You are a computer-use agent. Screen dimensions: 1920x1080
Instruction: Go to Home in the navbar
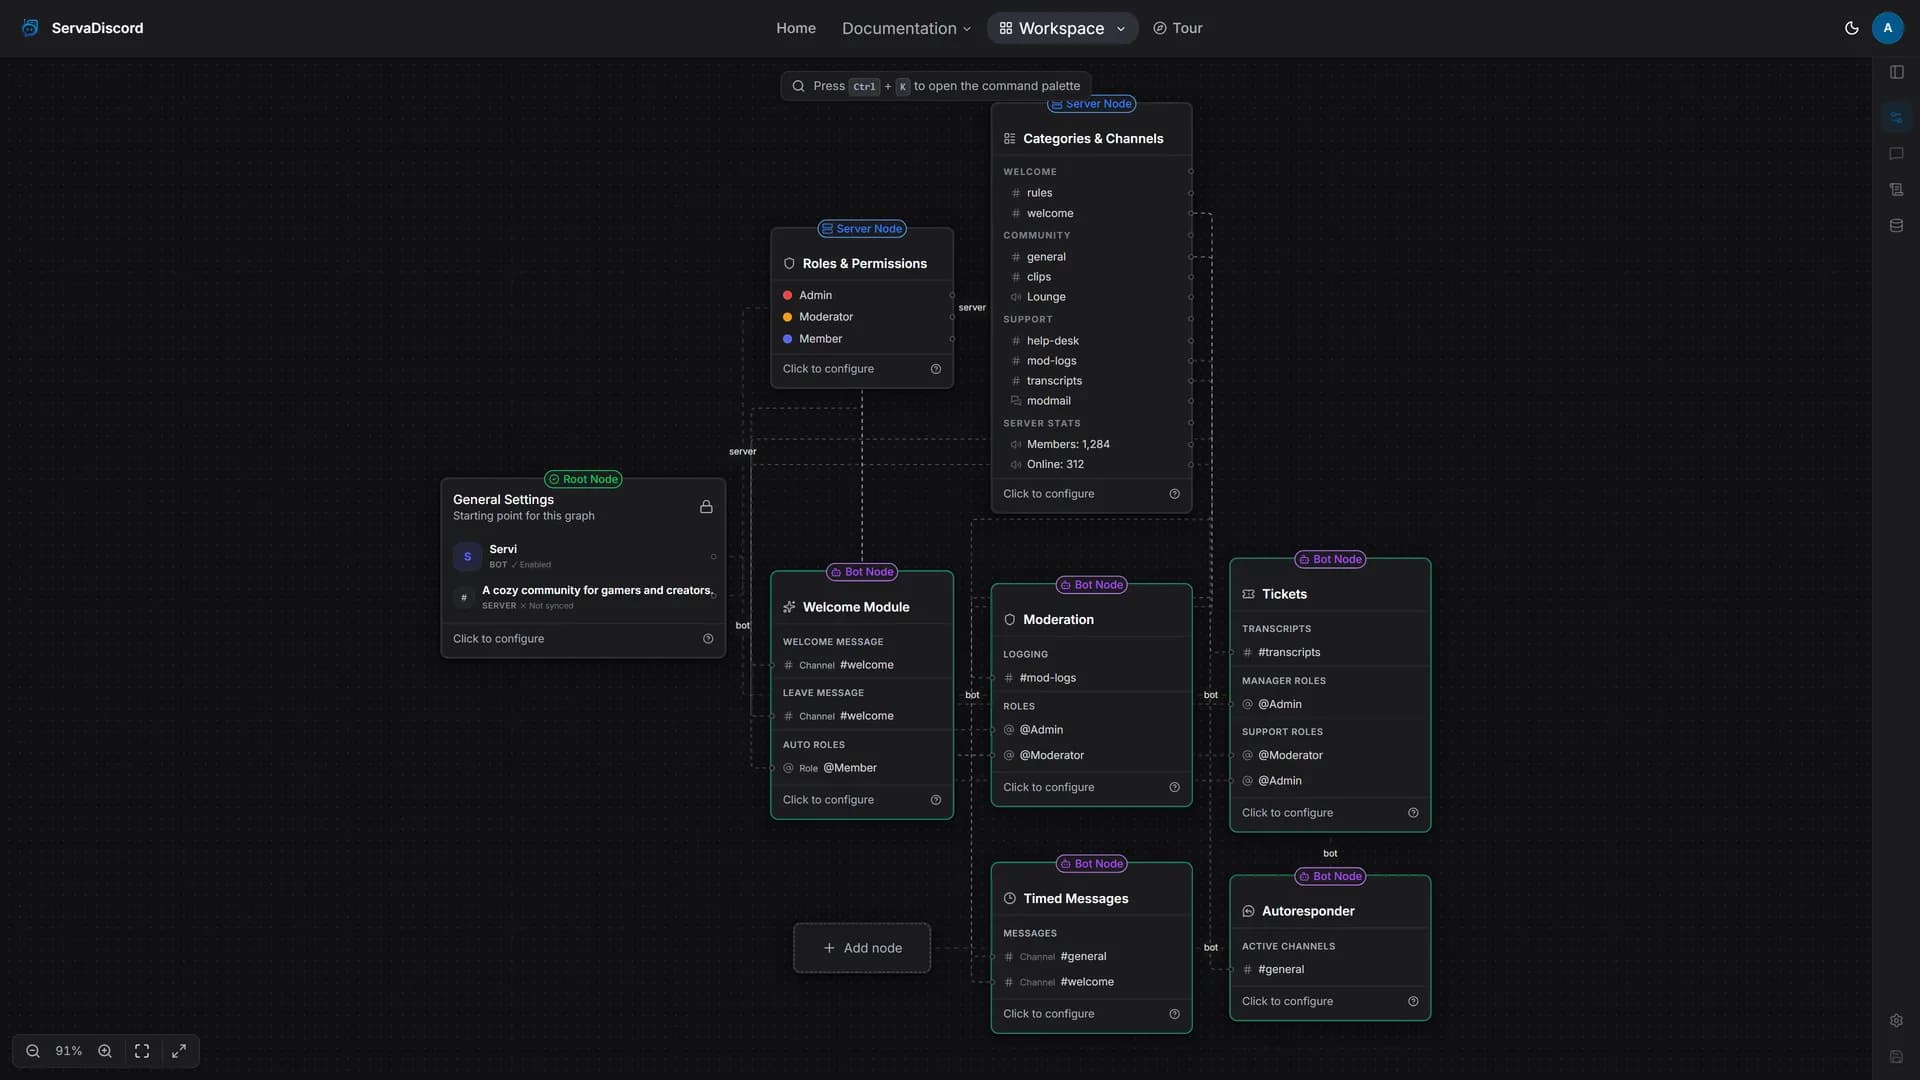coord(796,28)
